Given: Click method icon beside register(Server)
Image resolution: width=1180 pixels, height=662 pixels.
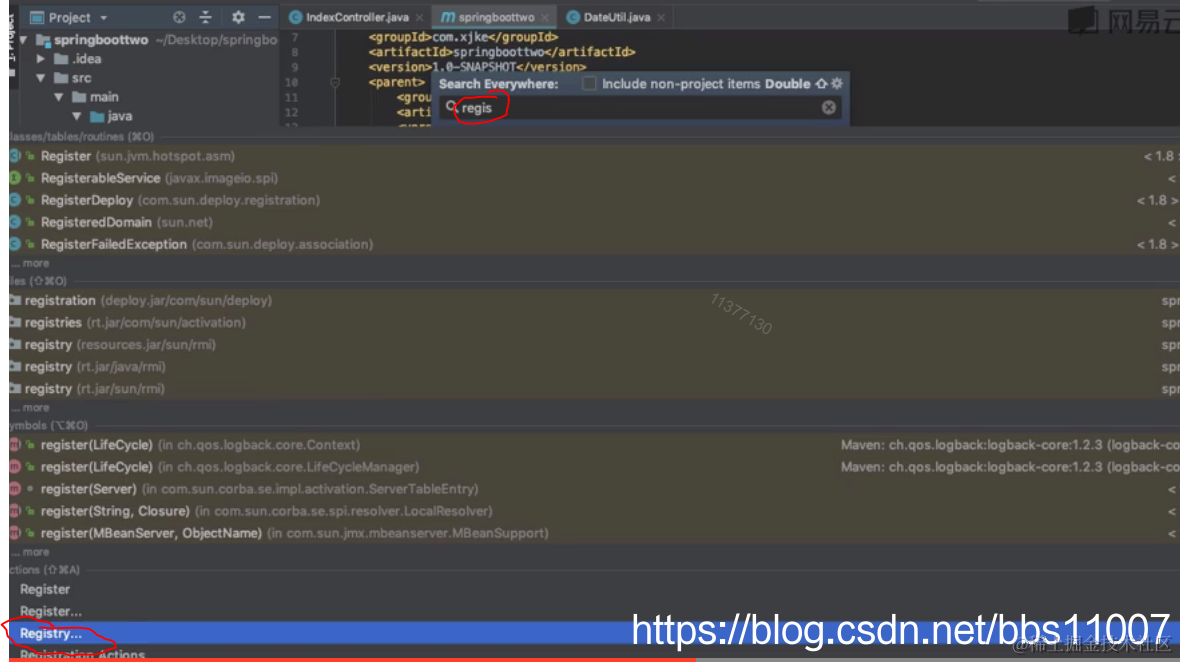Looking at the screenshot, I should click(x=15, y=489).
